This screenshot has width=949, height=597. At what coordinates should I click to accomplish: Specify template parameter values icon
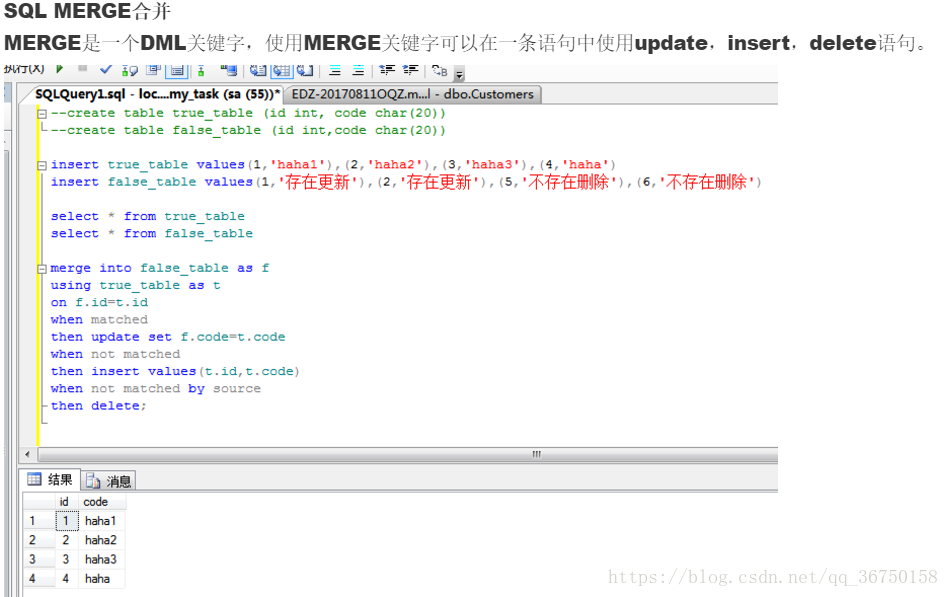(x=440, y=71)
